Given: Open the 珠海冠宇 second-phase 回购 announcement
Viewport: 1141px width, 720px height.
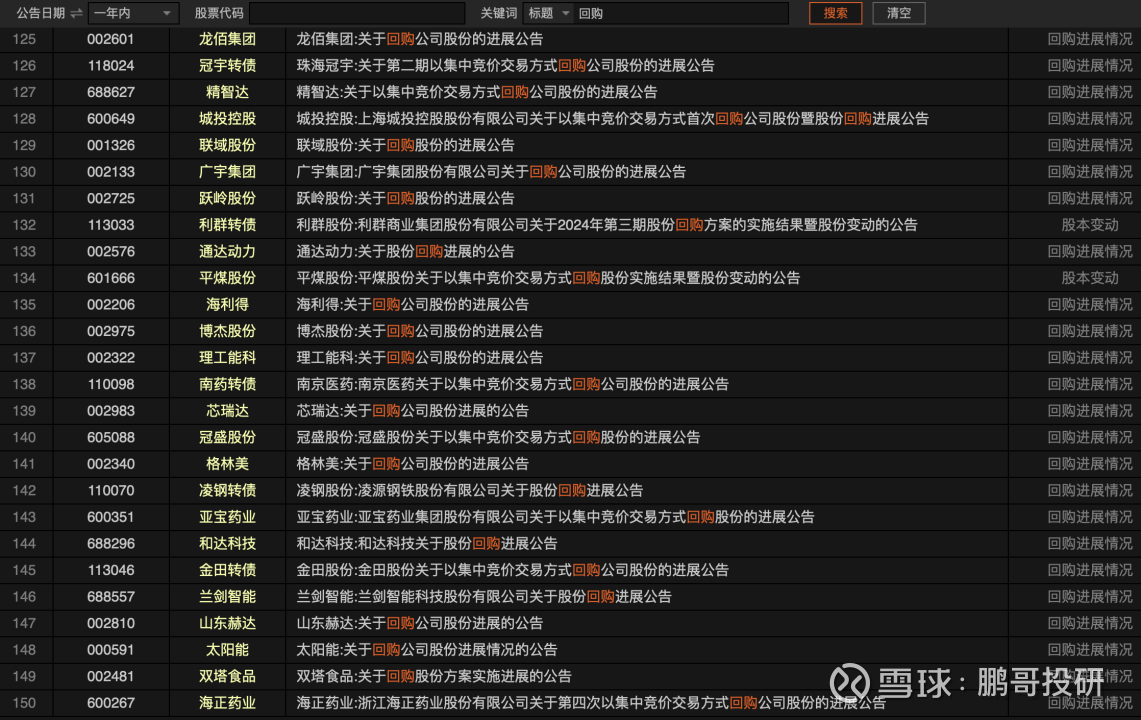Looking at the screenshot, I should [x=505, y=66].
